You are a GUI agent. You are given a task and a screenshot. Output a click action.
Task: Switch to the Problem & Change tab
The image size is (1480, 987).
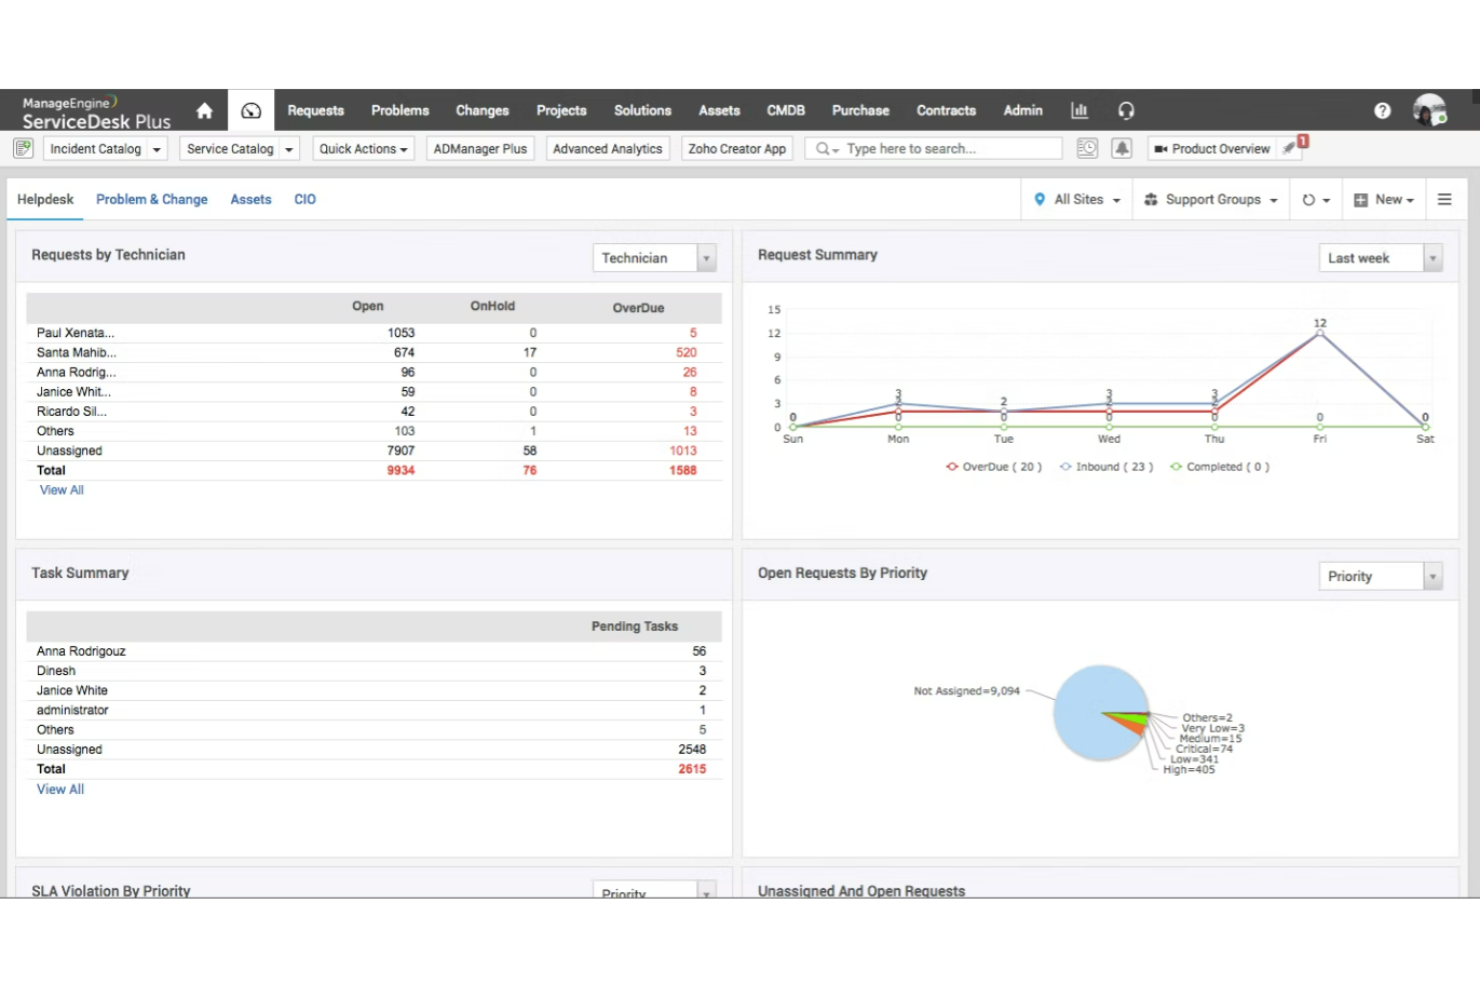pos(151,199)
